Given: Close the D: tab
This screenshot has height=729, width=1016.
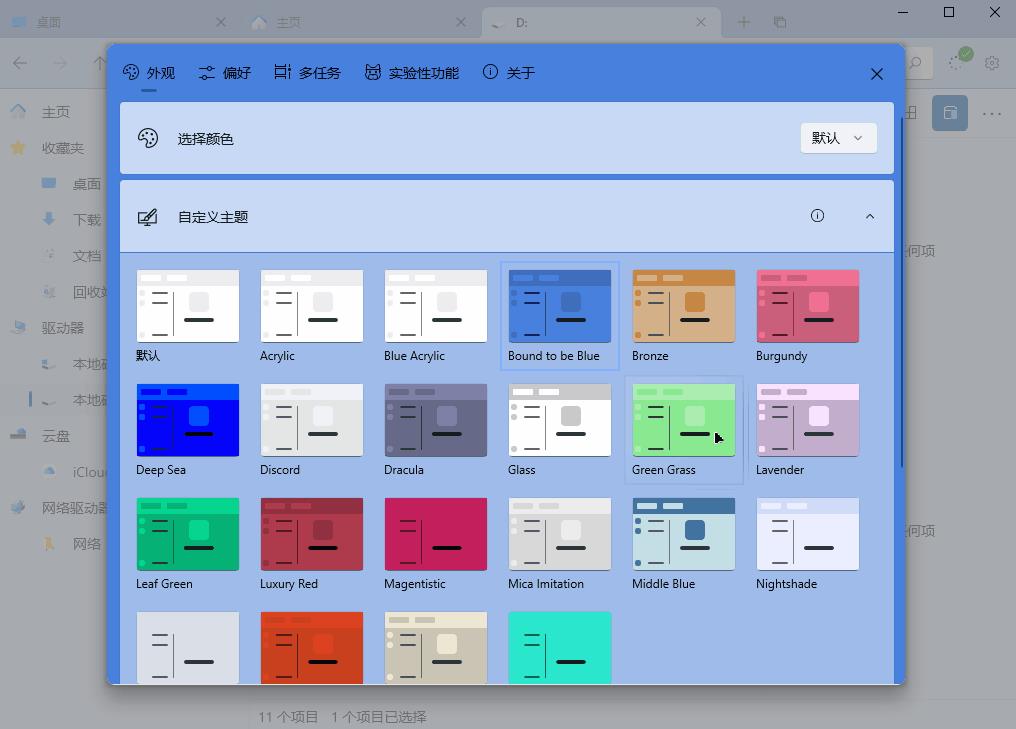Looking at the screenshot, I should [702, 22].
